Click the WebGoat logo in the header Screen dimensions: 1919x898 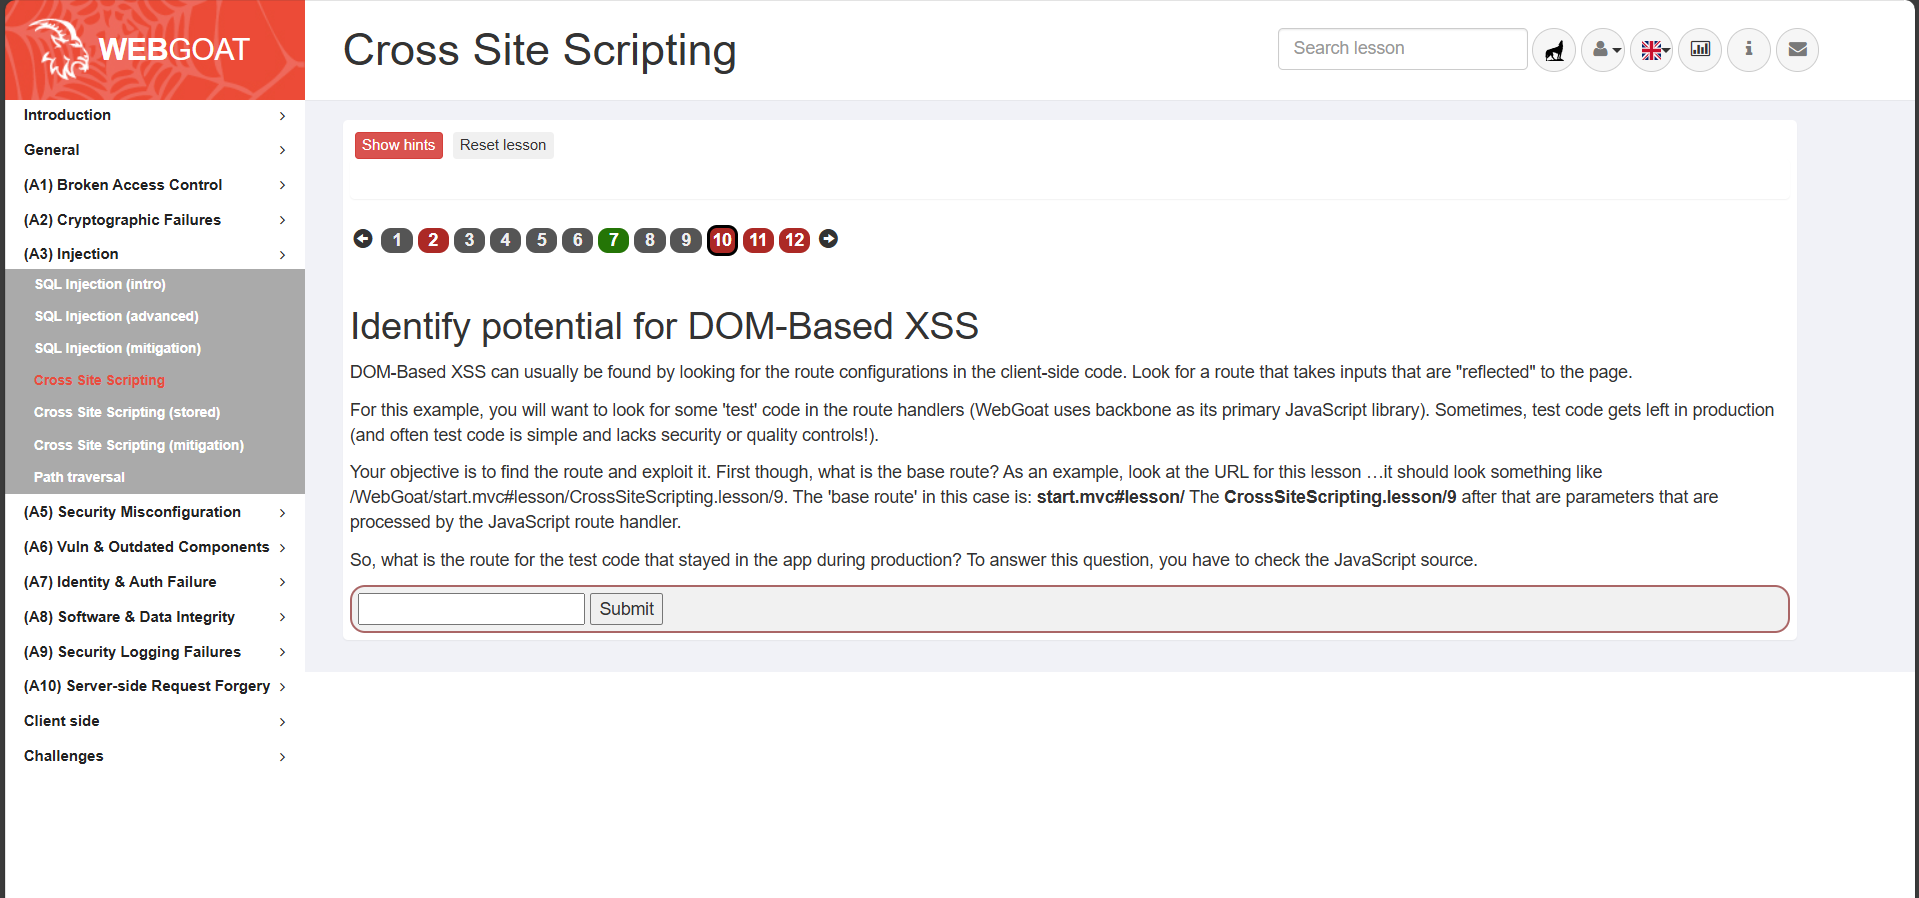pos(155,50)
